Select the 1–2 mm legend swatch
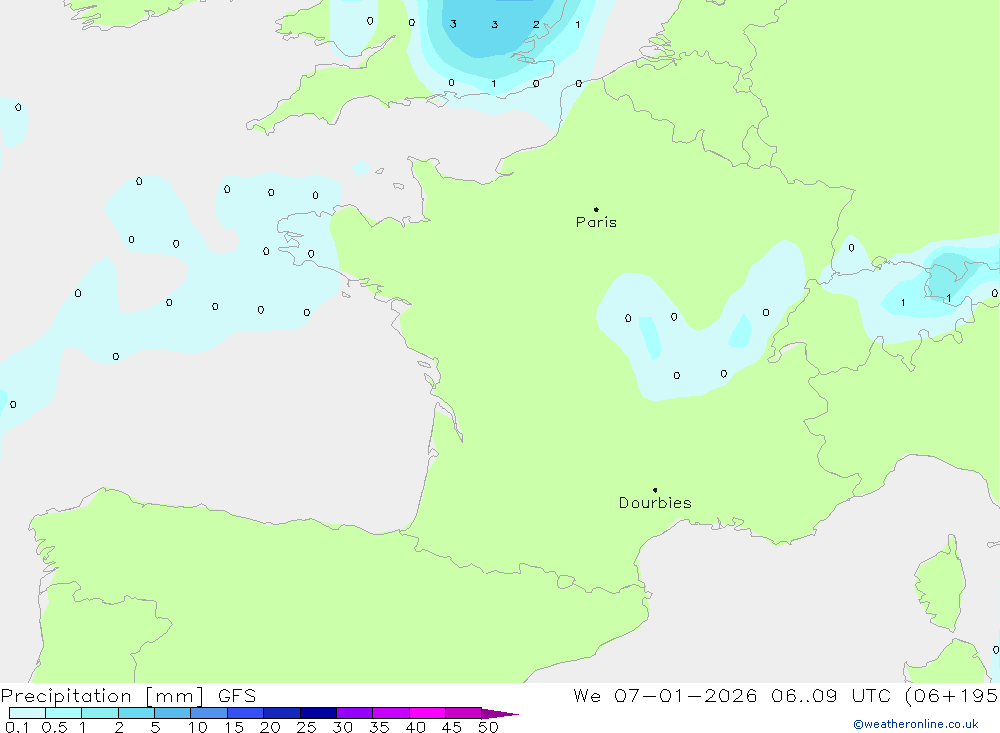This screenshot has width=1000, height=733. (x=100, y=713)
